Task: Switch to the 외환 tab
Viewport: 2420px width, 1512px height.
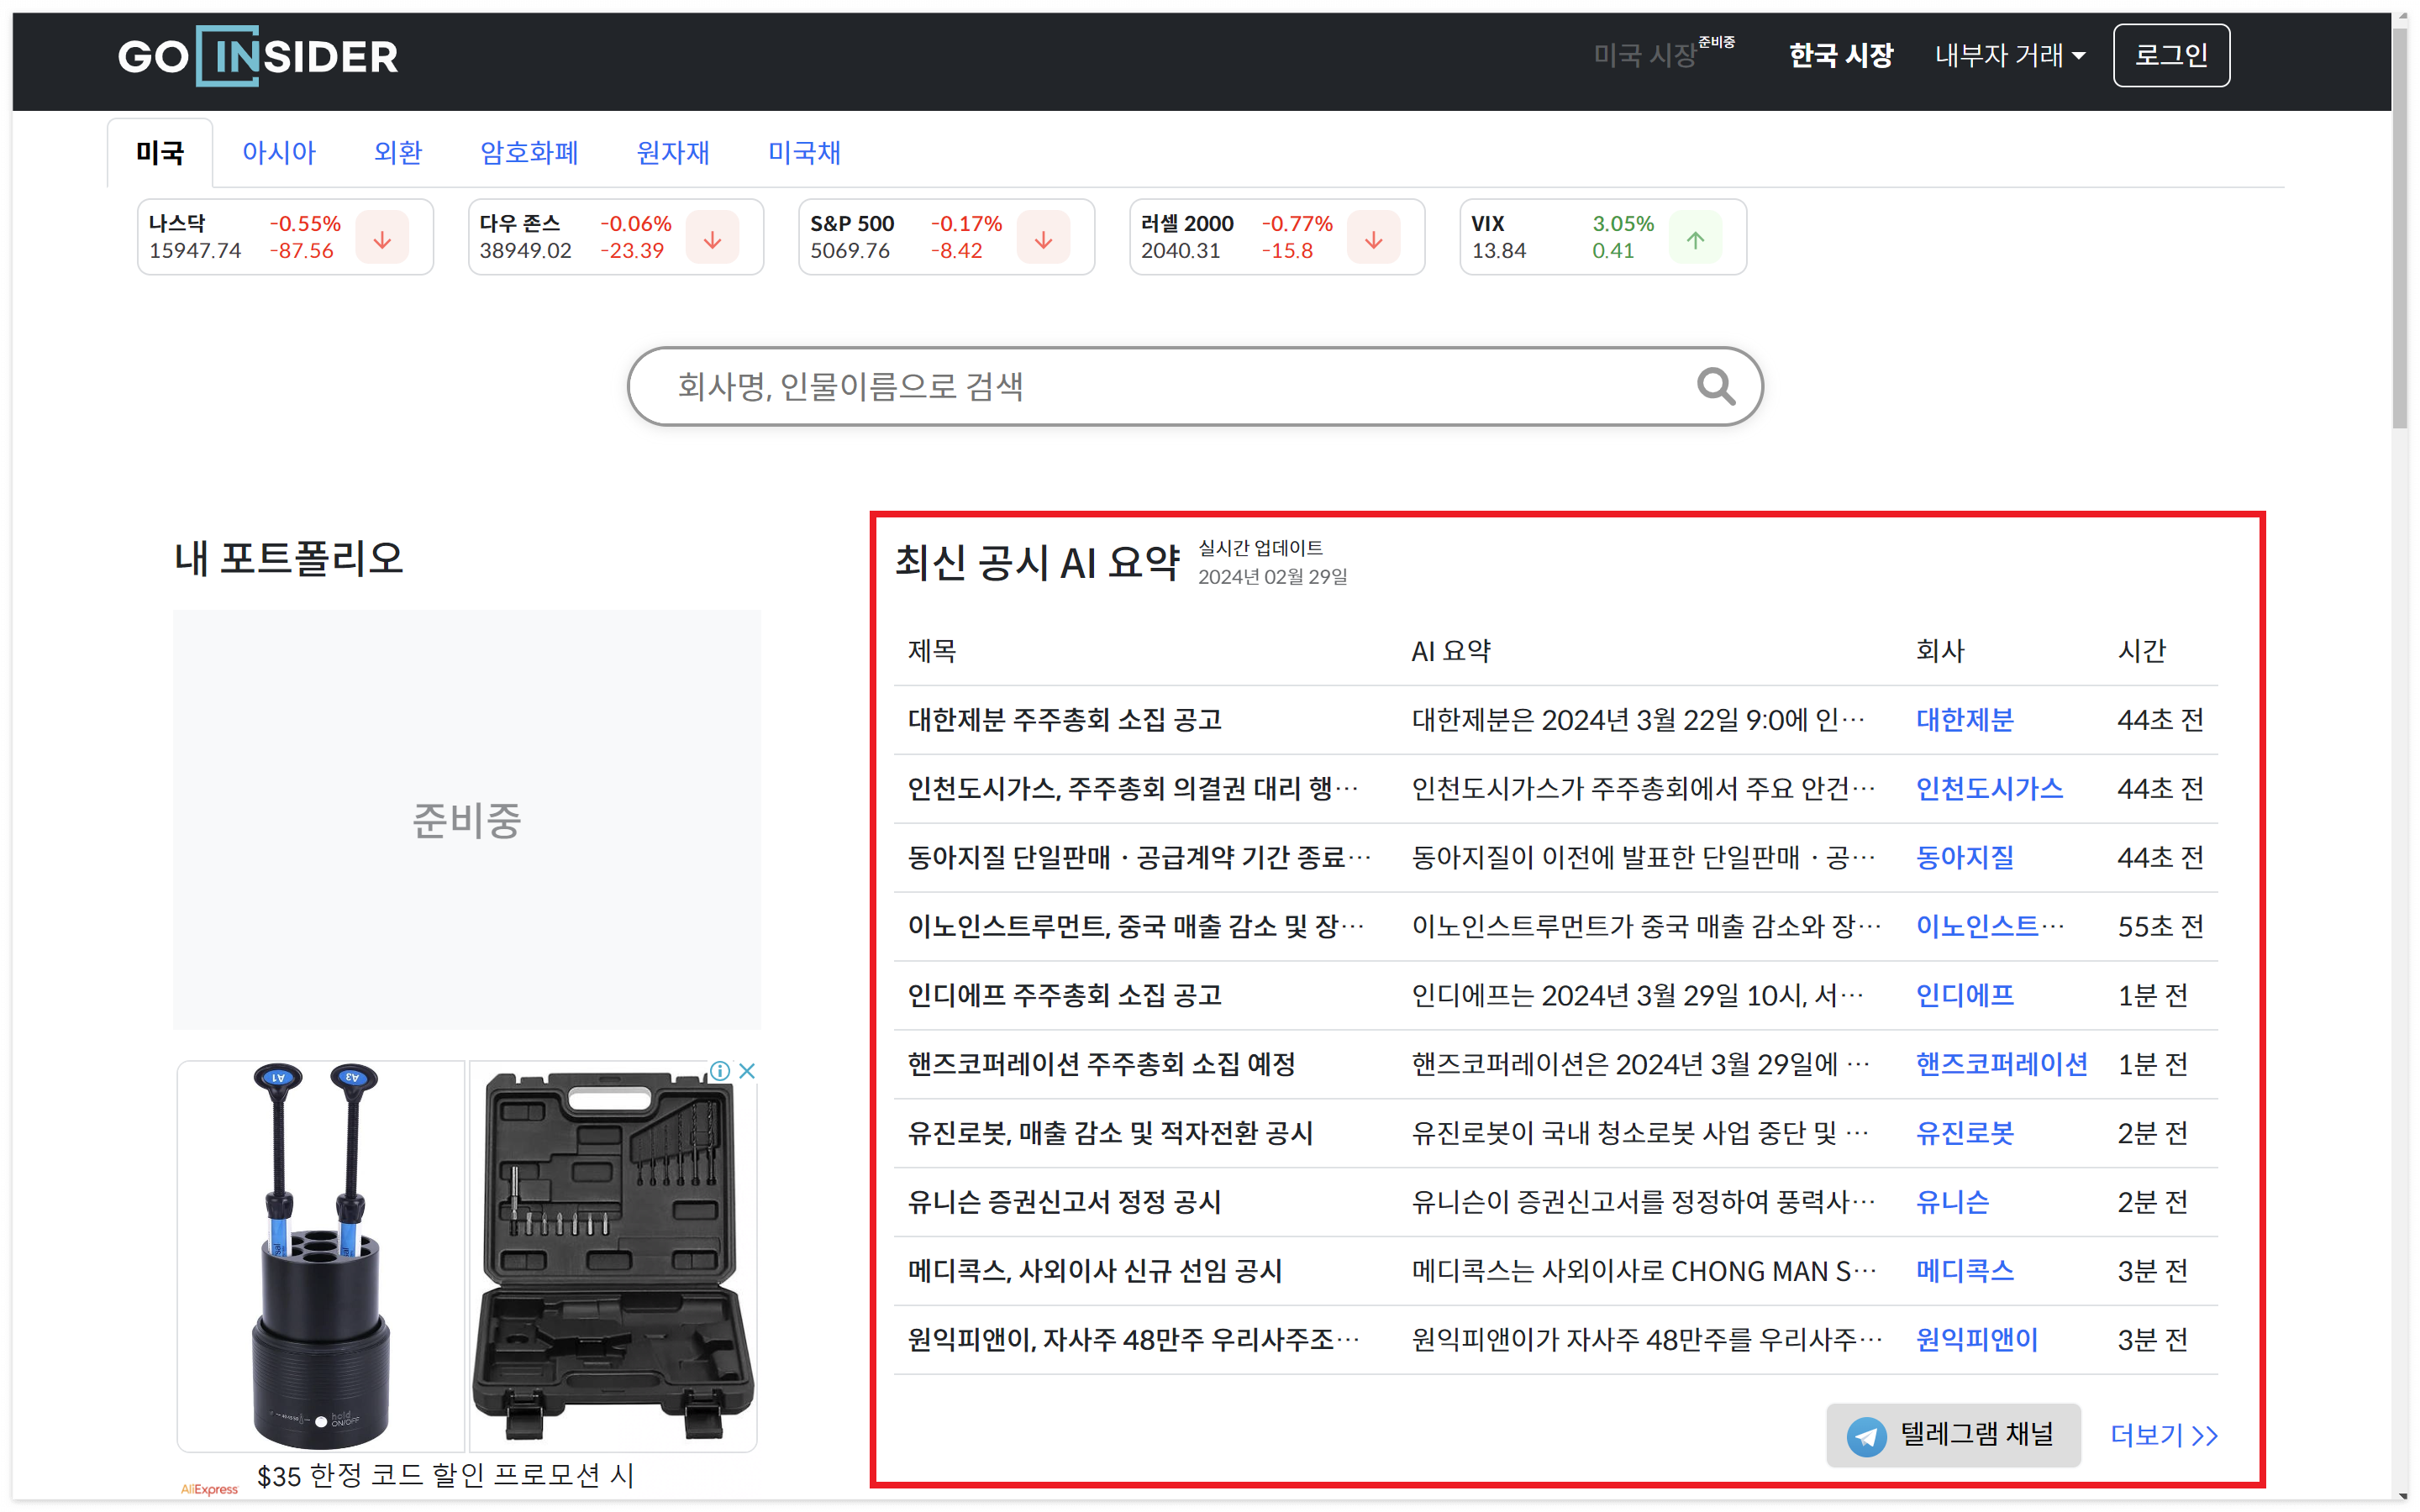Action: pyautogui.click(x=398, y=153)
